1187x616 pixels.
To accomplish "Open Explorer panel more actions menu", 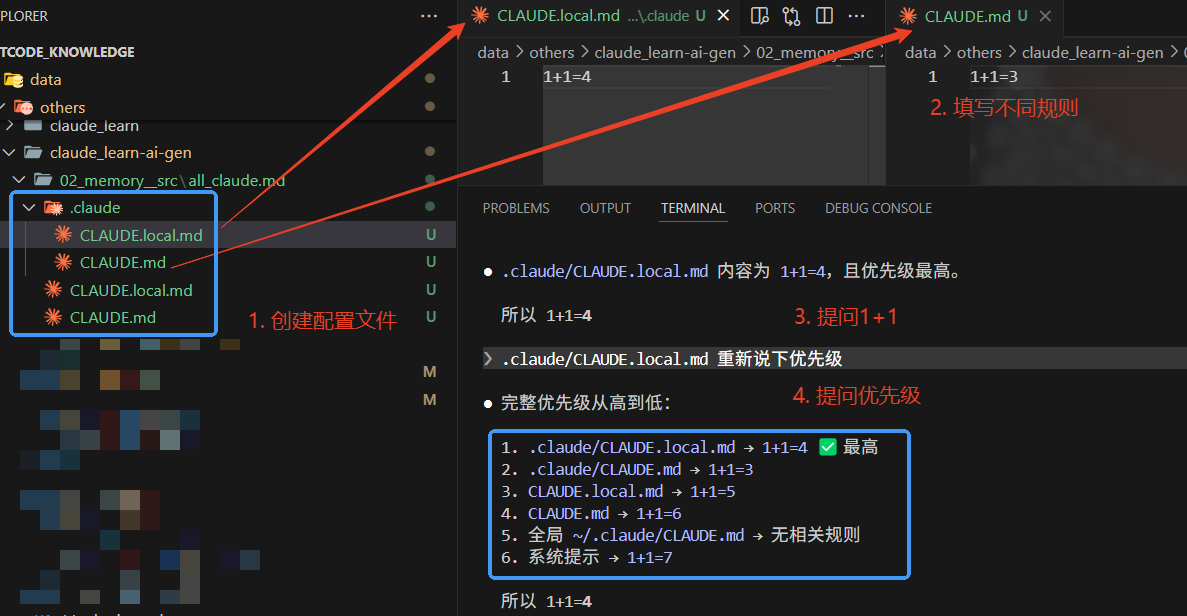I will tap(429, 16).
